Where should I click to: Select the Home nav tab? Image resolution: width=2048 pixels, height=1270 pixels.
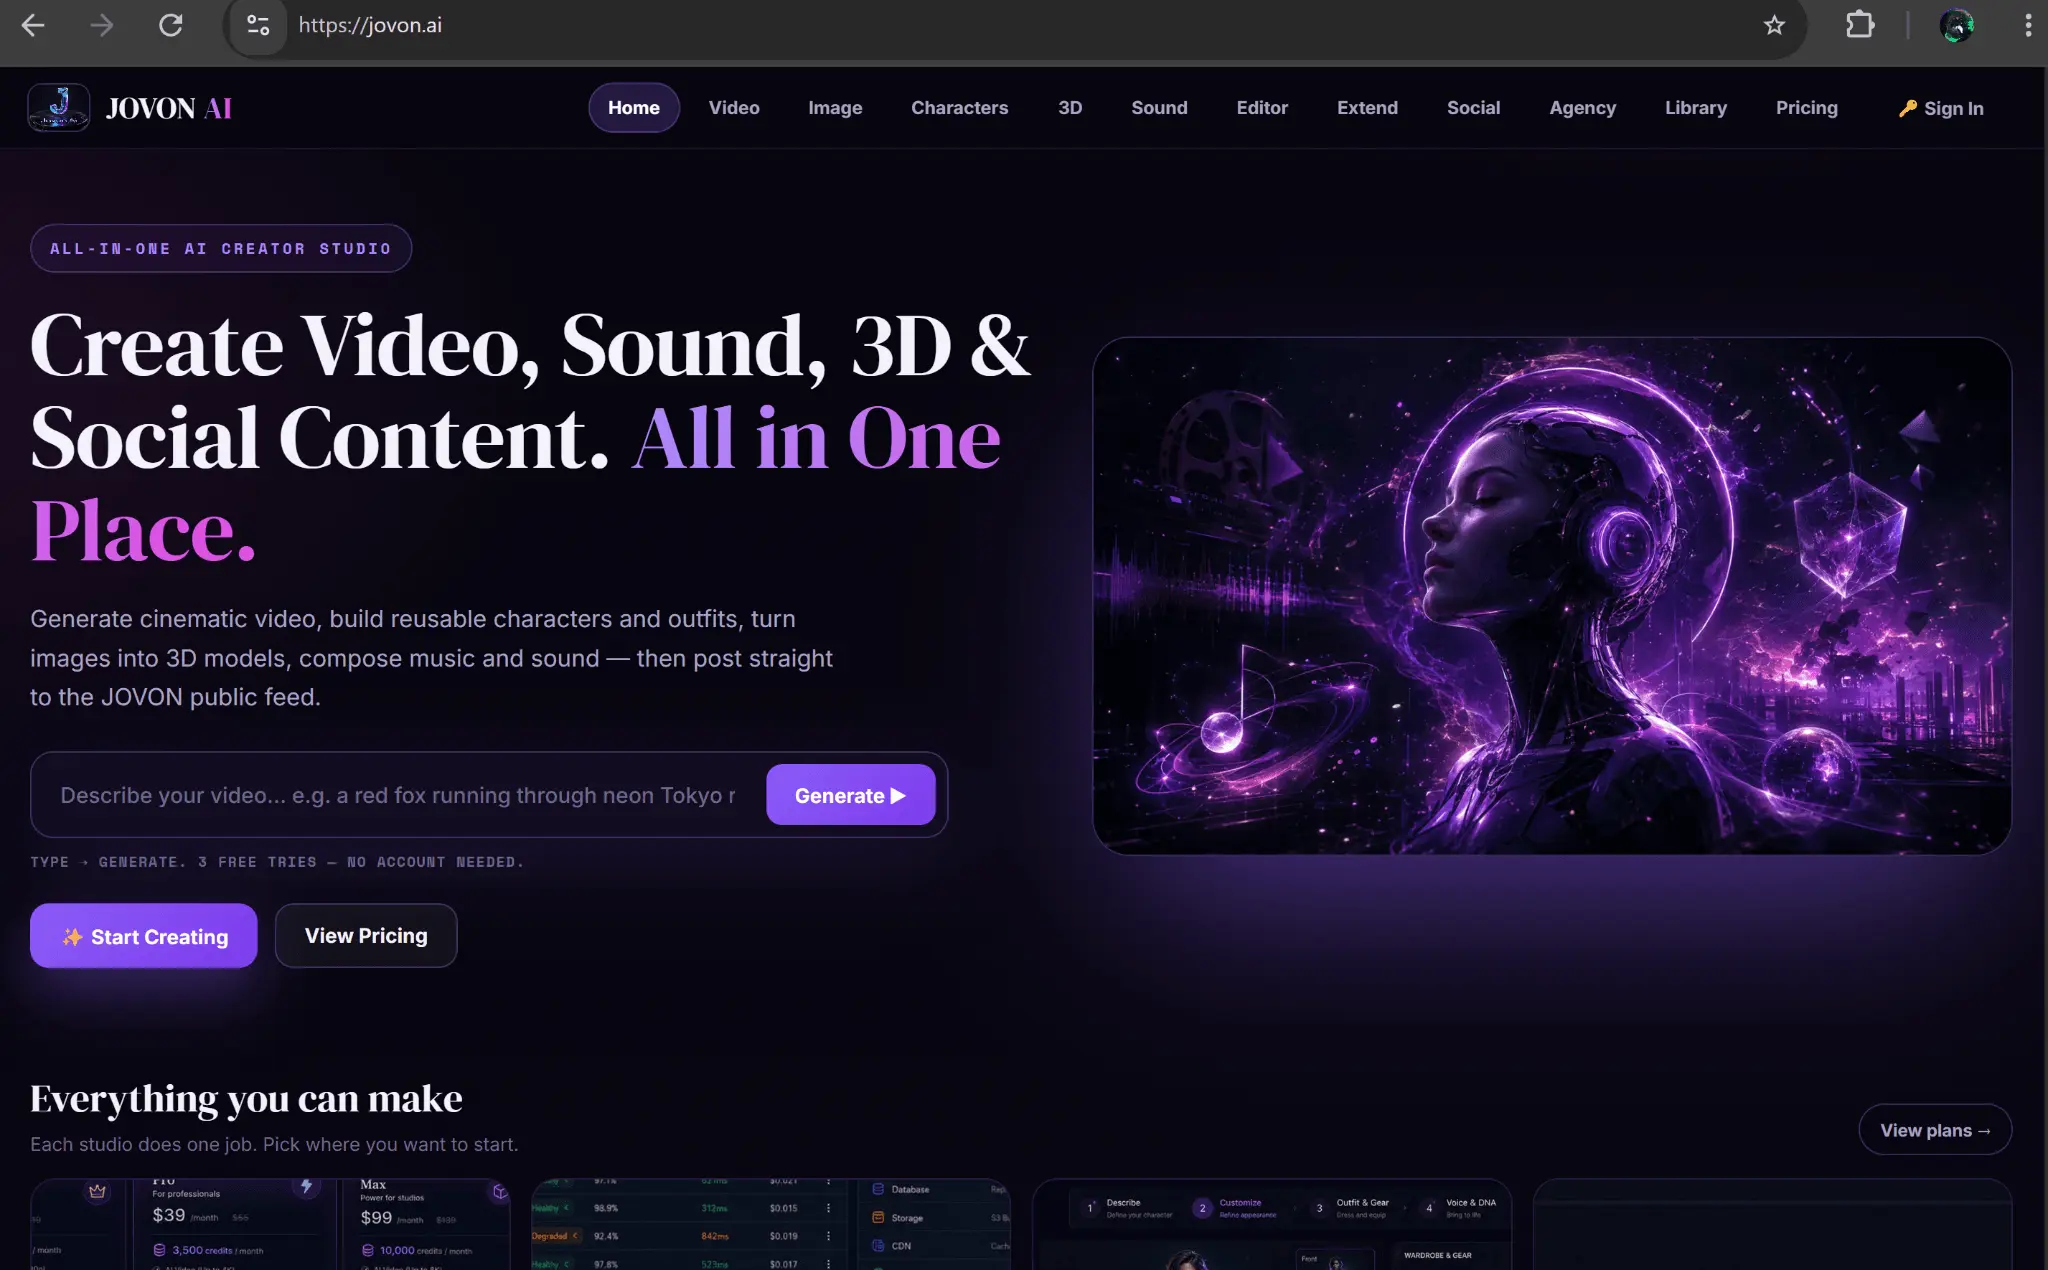tap(634, 108)
